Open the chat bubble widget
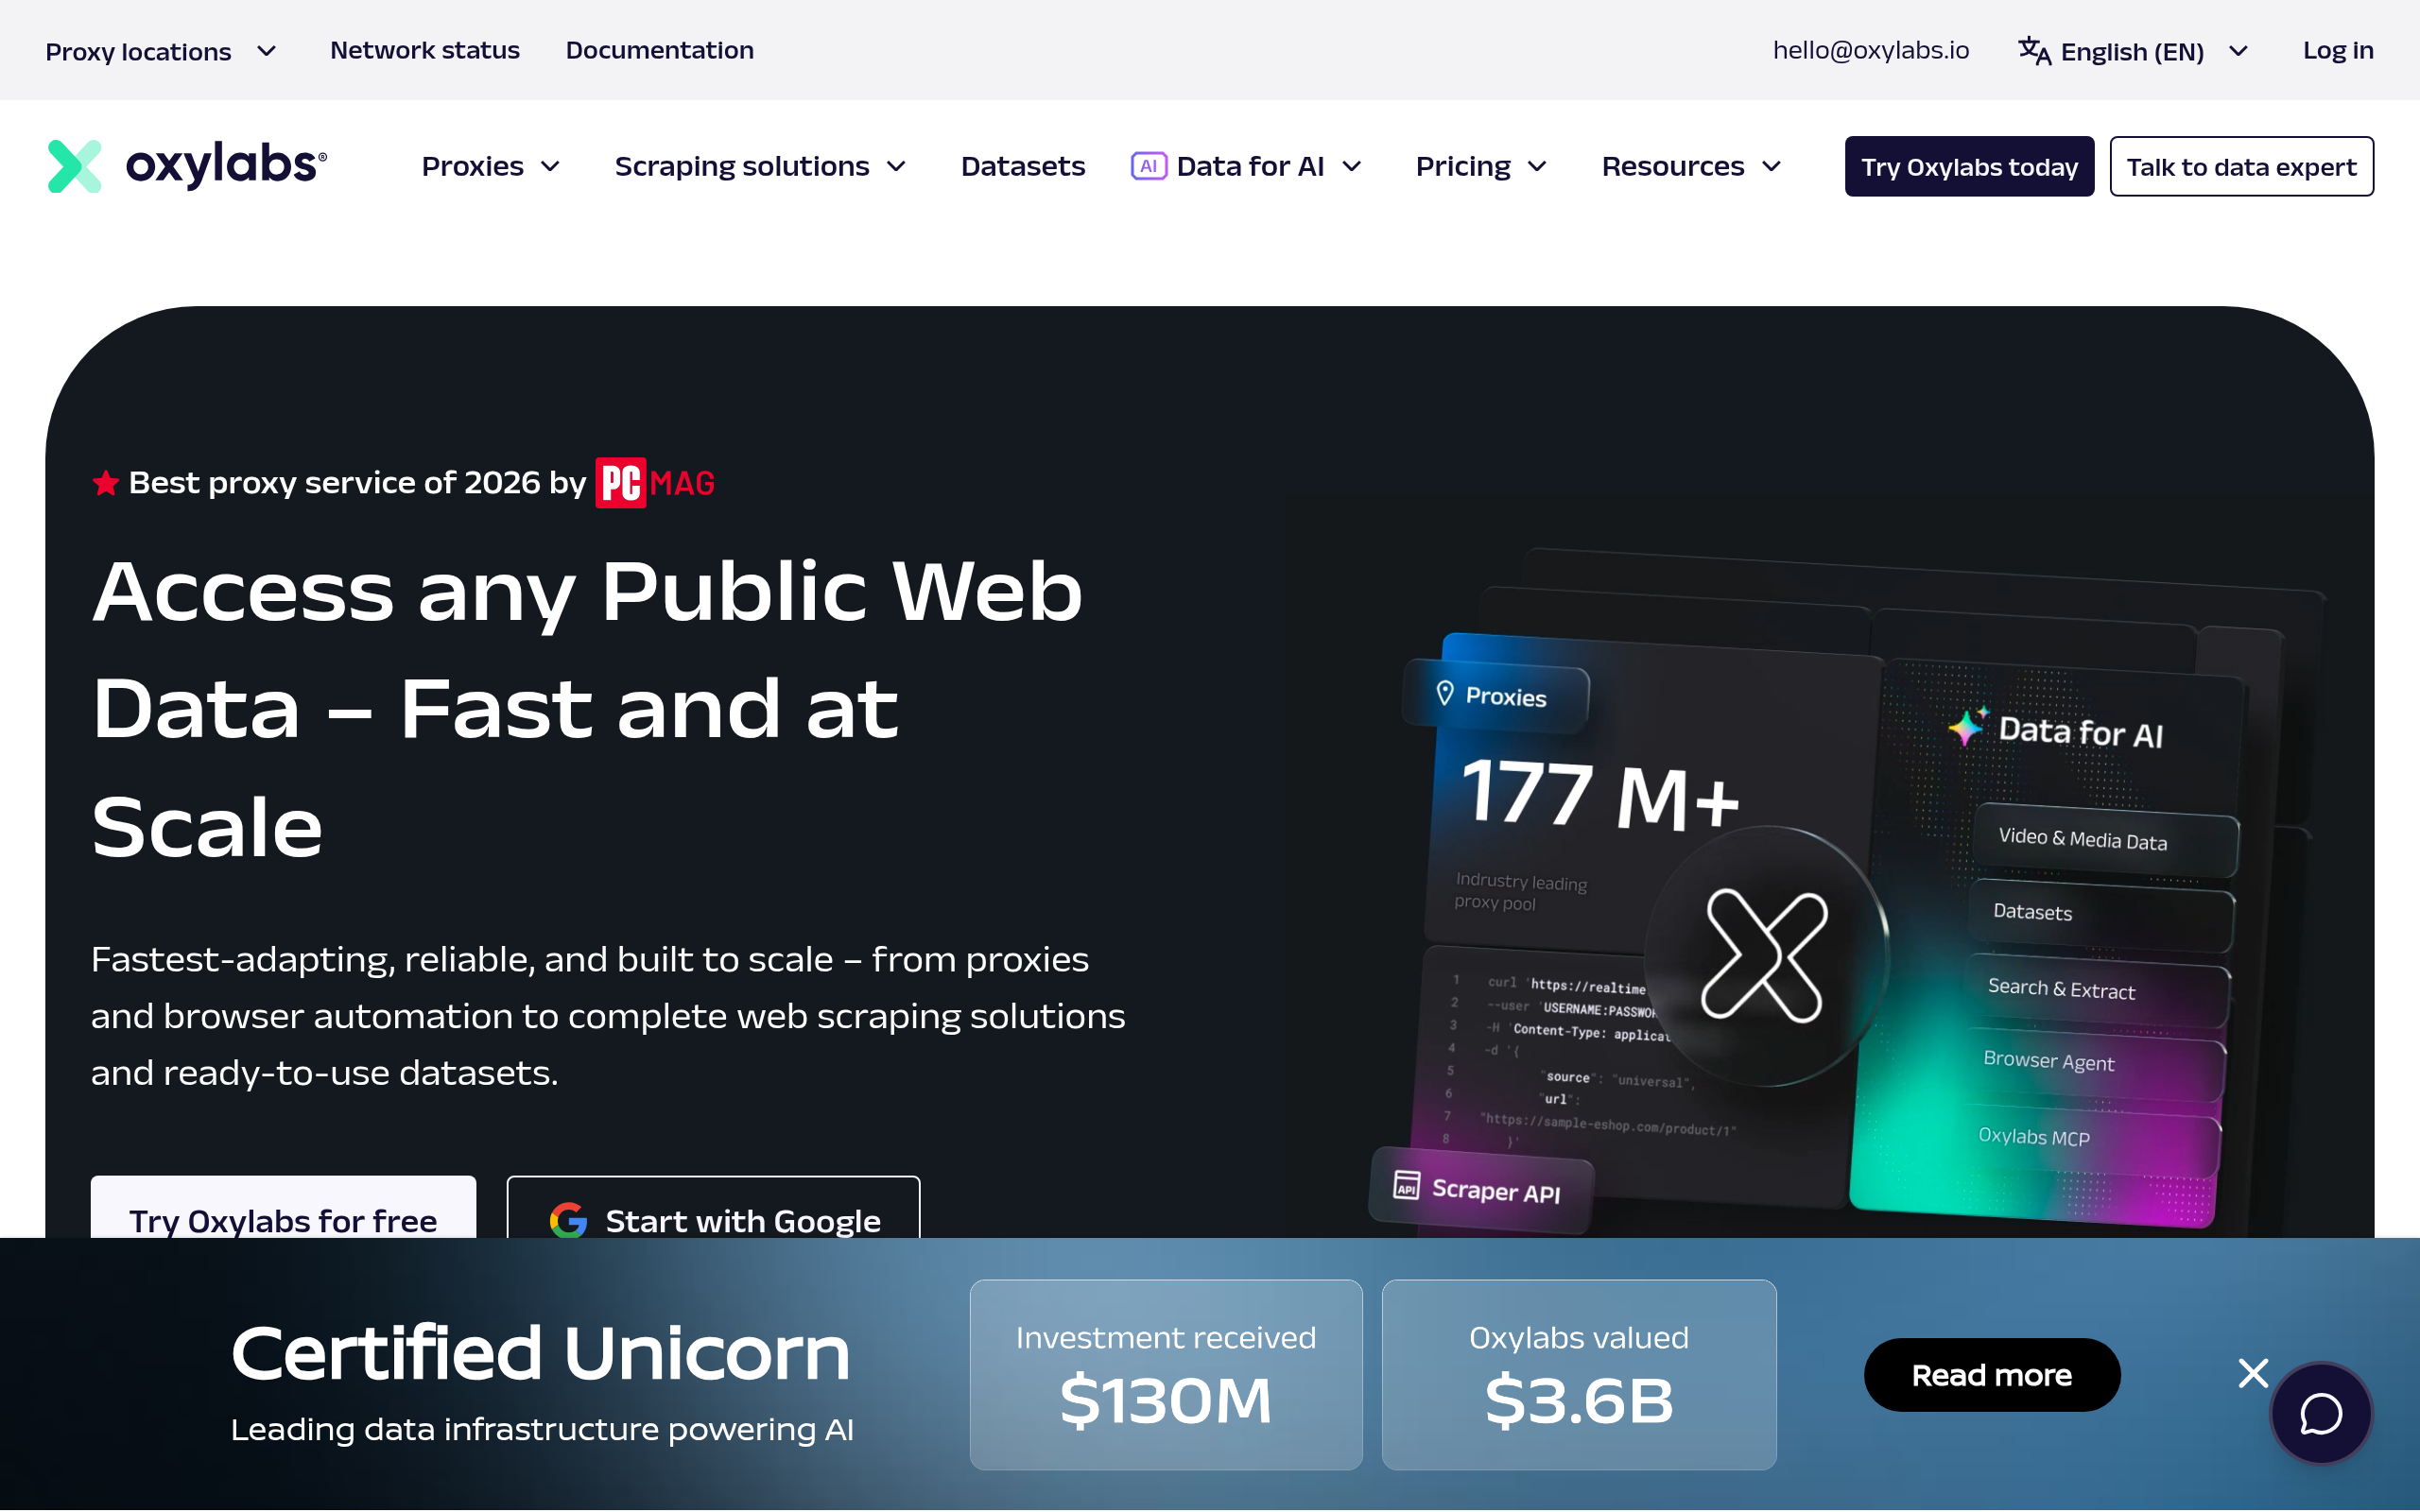The image size is (2420, 1512). point(2321,1414)
